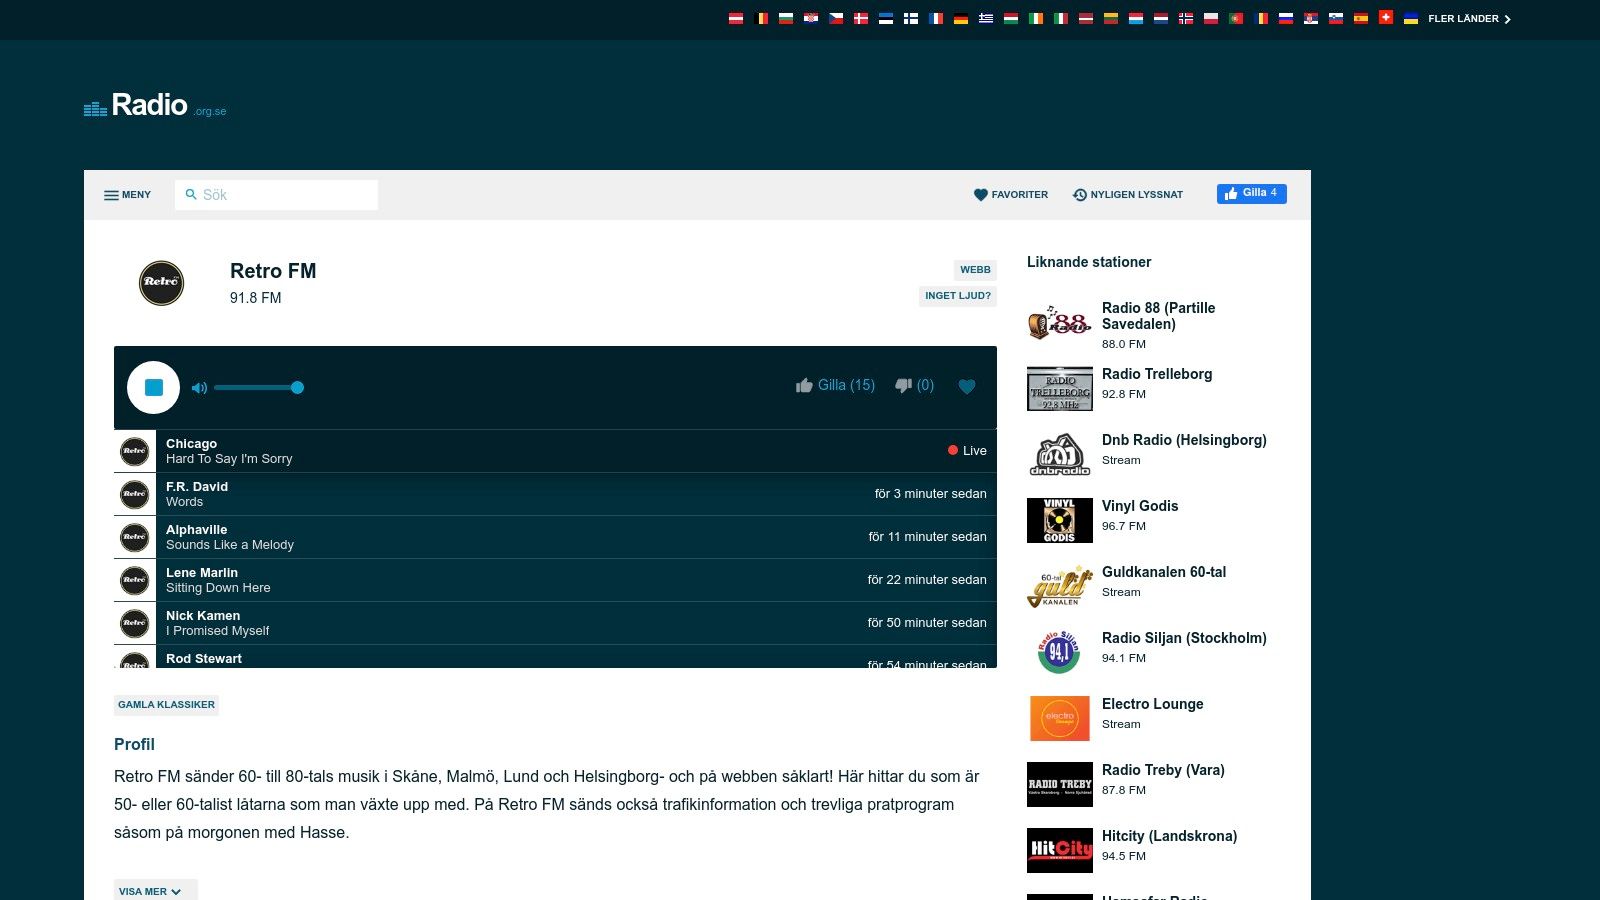The height and width of the screenshot is (900, 1600).
Task: Click the Facebook Gilla 4 button
Action: 1251,193
